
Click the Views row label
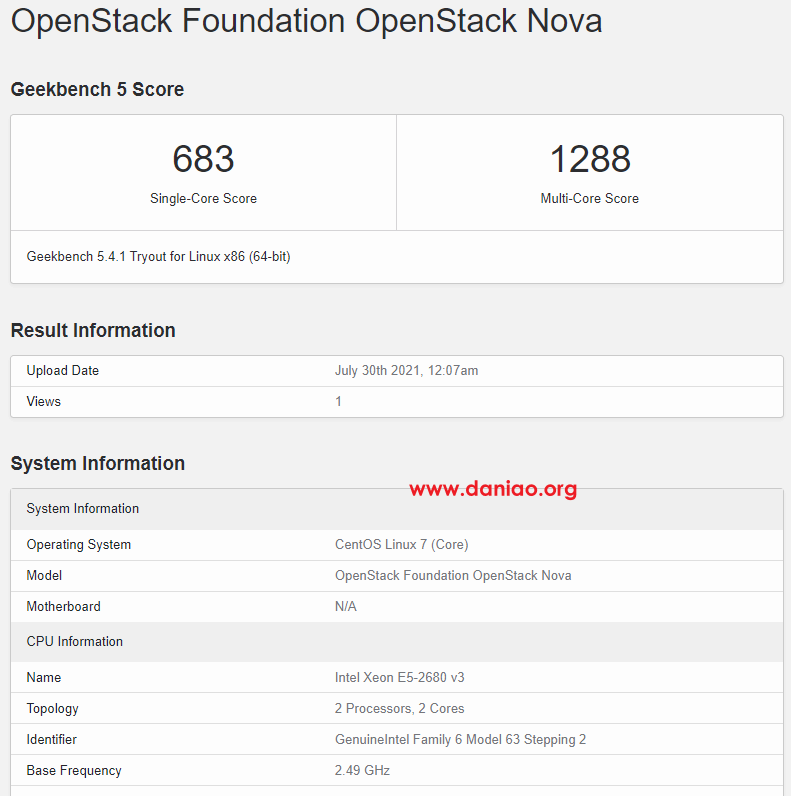point(44,402)
